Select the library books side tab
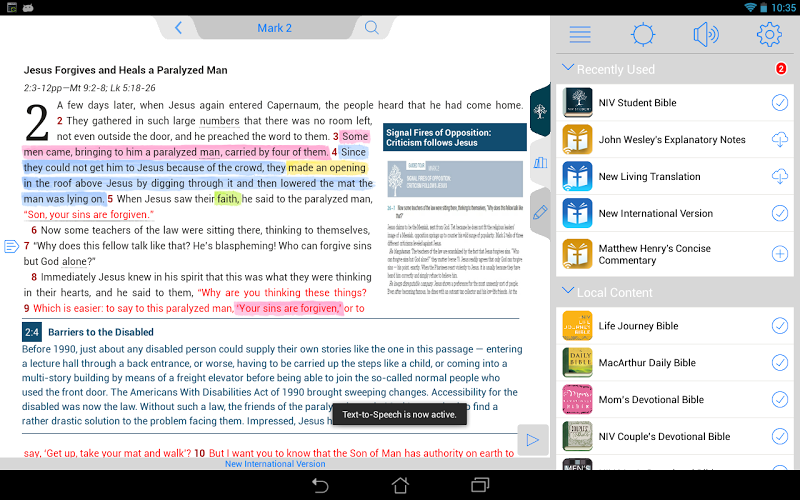Viewport: 800px width, 500px height. point(540,163)
